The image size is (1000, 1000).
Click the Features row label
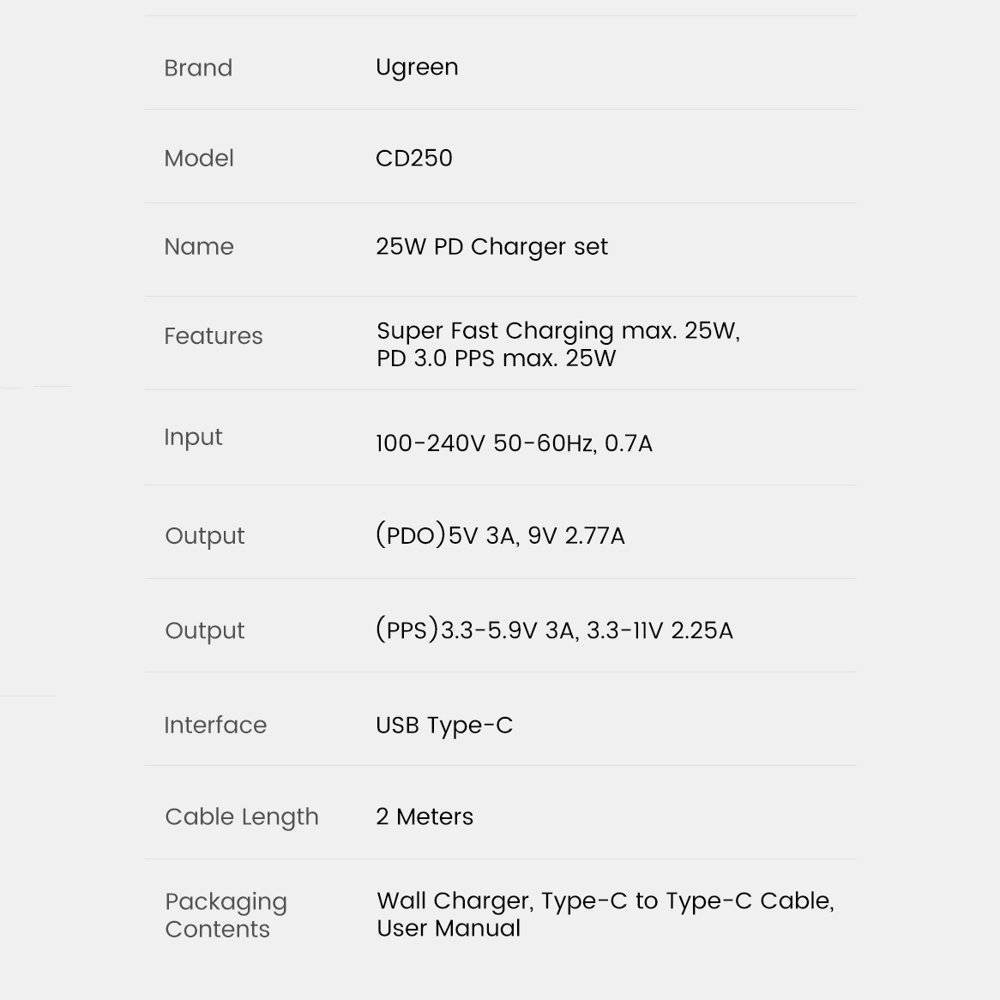(213, 336)
